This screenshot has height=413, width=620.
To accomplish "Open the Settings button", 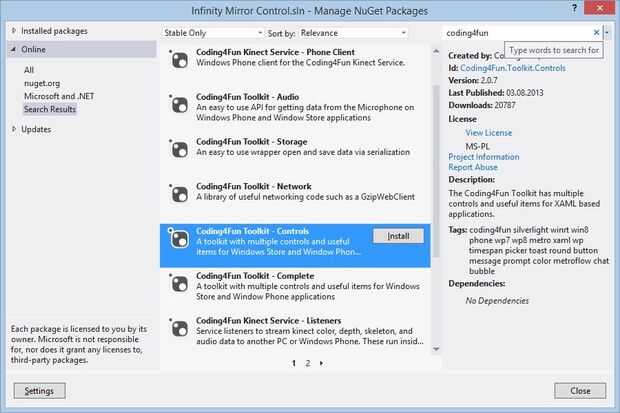I will click(x=40, y=391).
